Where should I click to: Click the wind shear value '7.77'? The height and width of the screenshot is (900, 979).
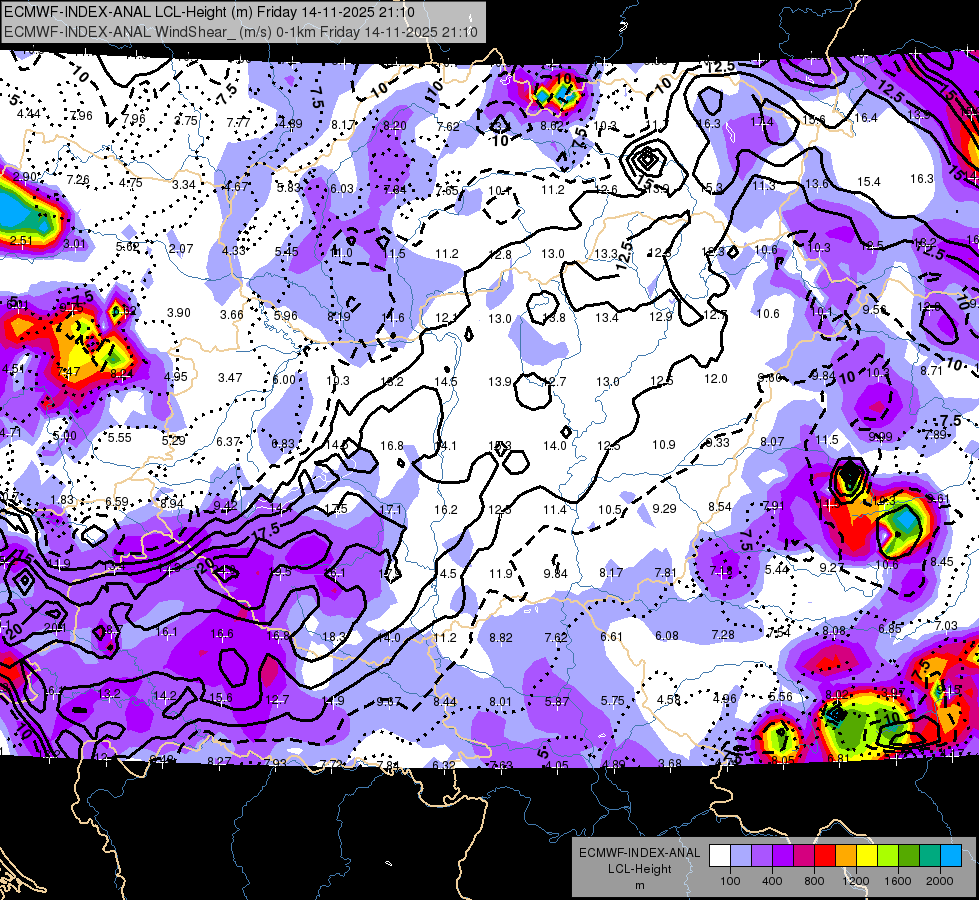click(x=239, y=122)
